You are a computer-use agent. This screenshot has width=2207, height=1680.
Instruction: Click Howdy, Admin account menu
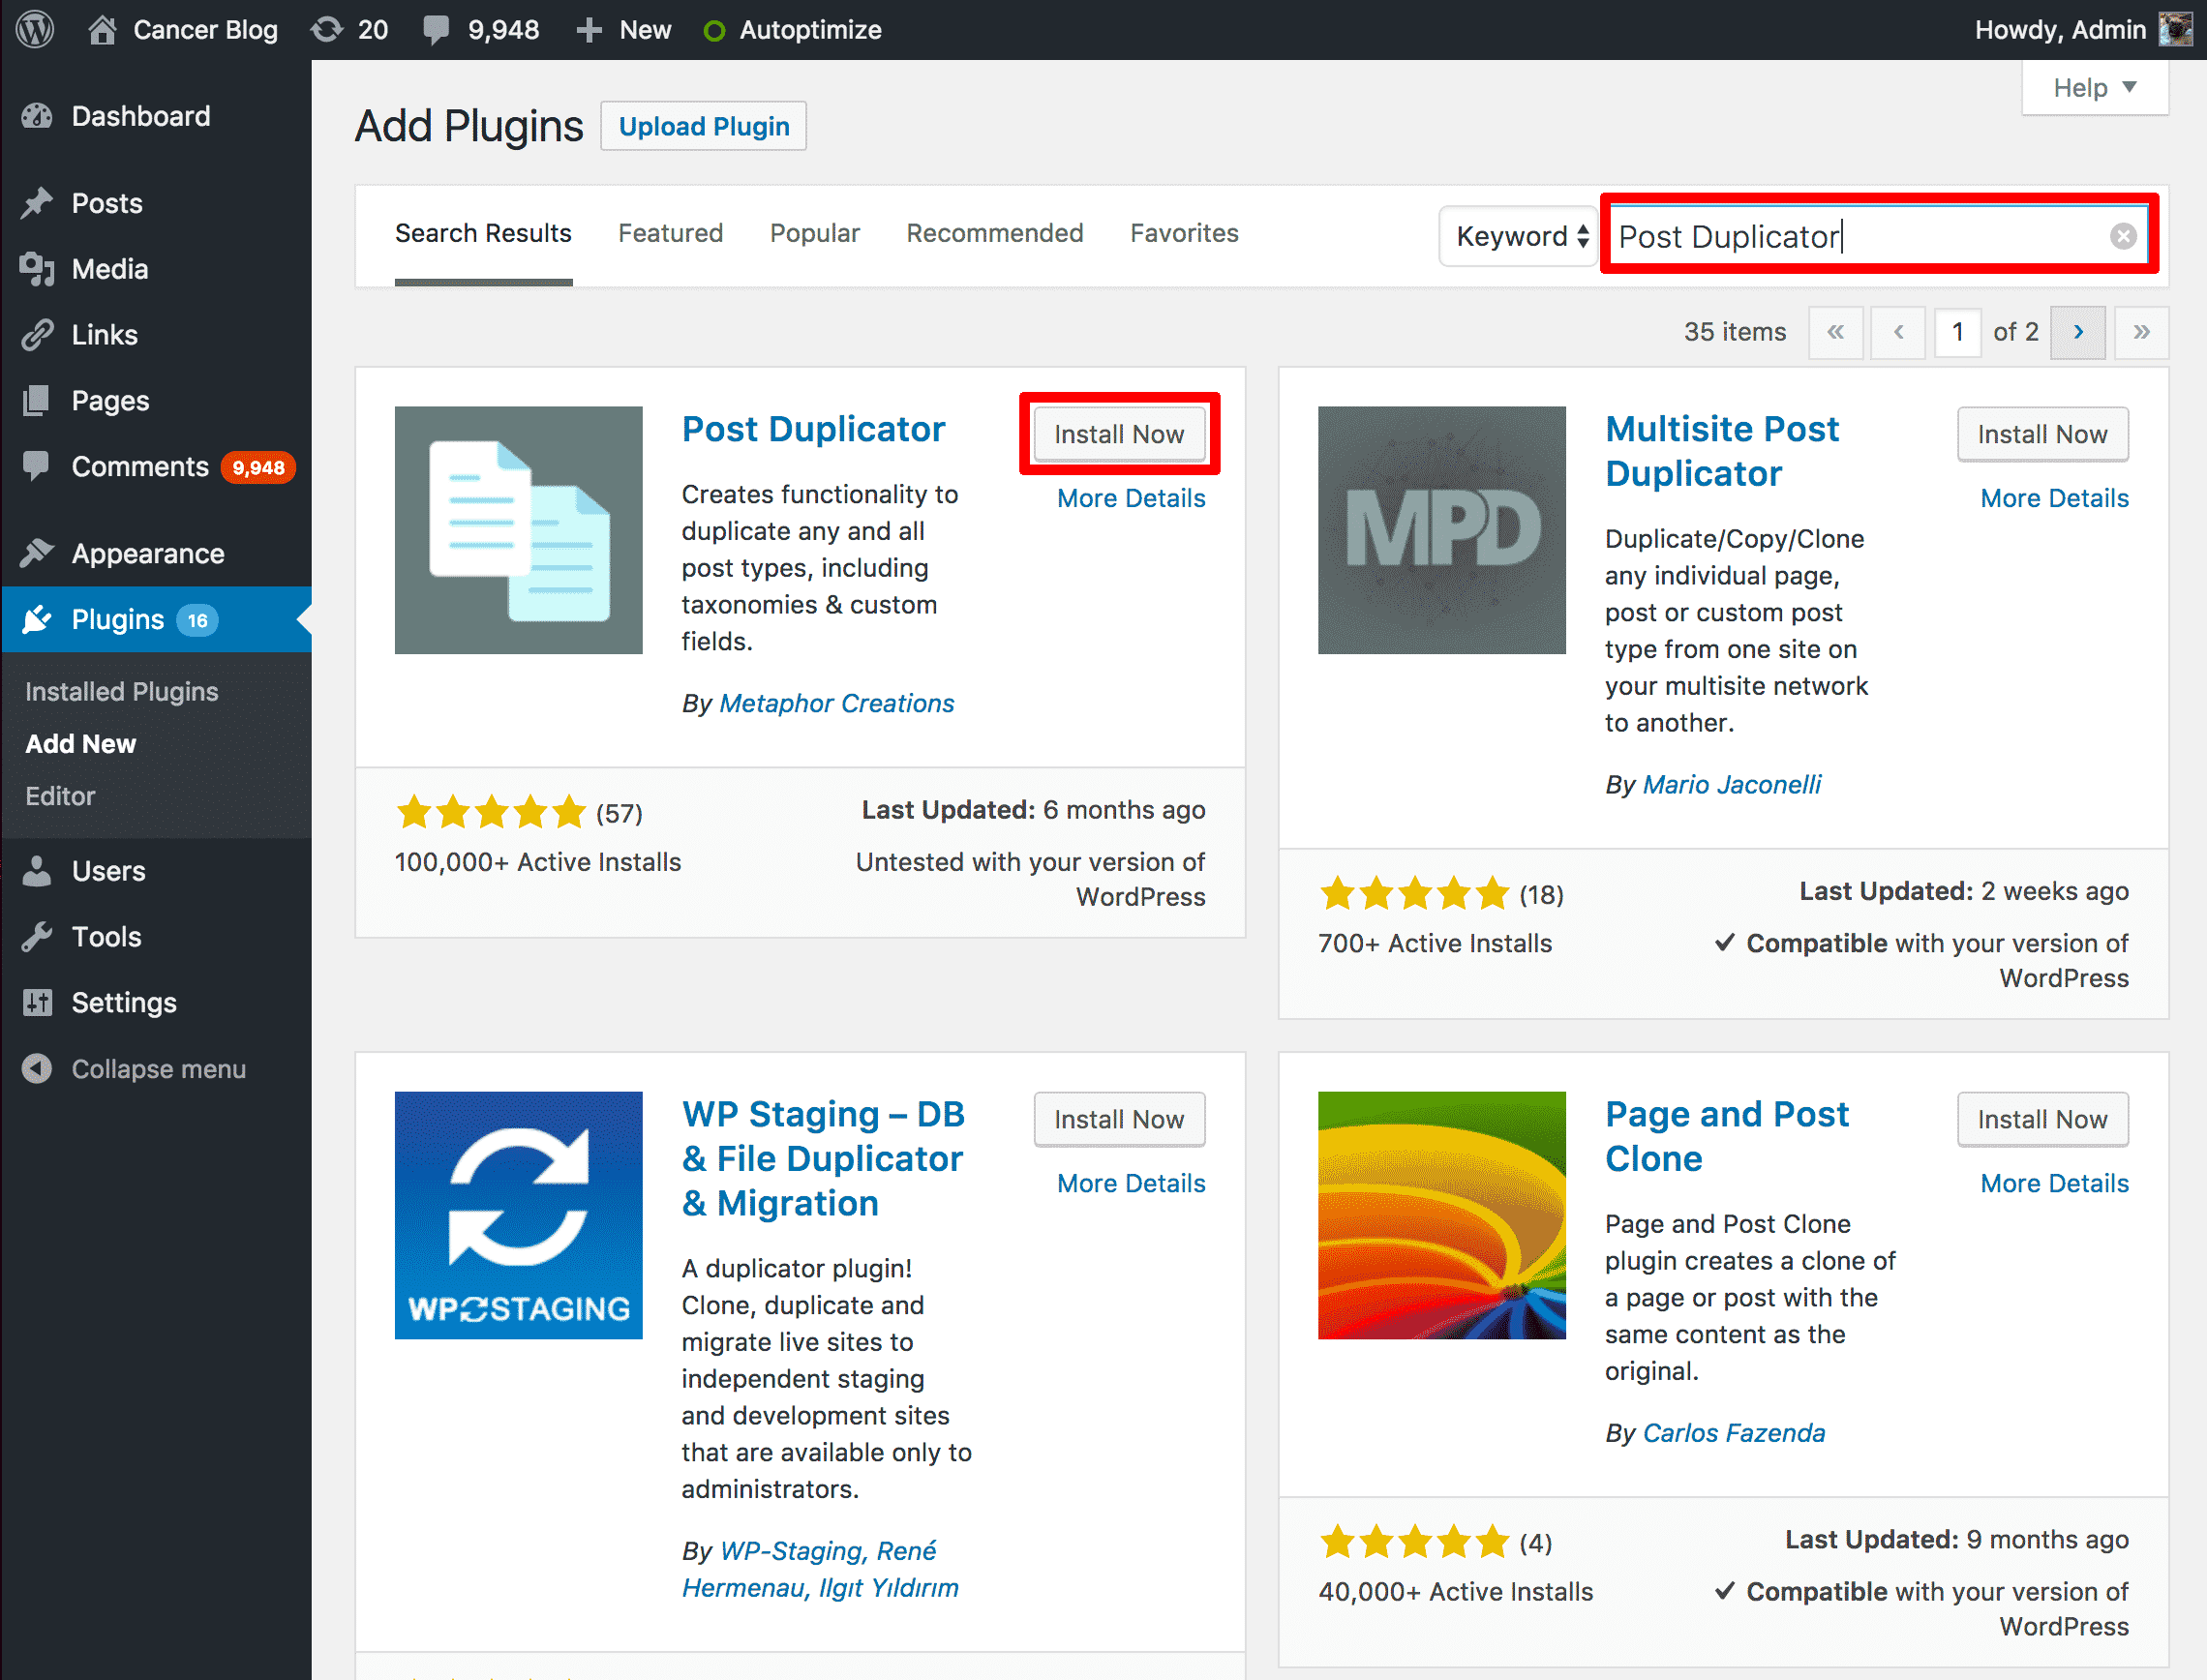(2082, 30)
